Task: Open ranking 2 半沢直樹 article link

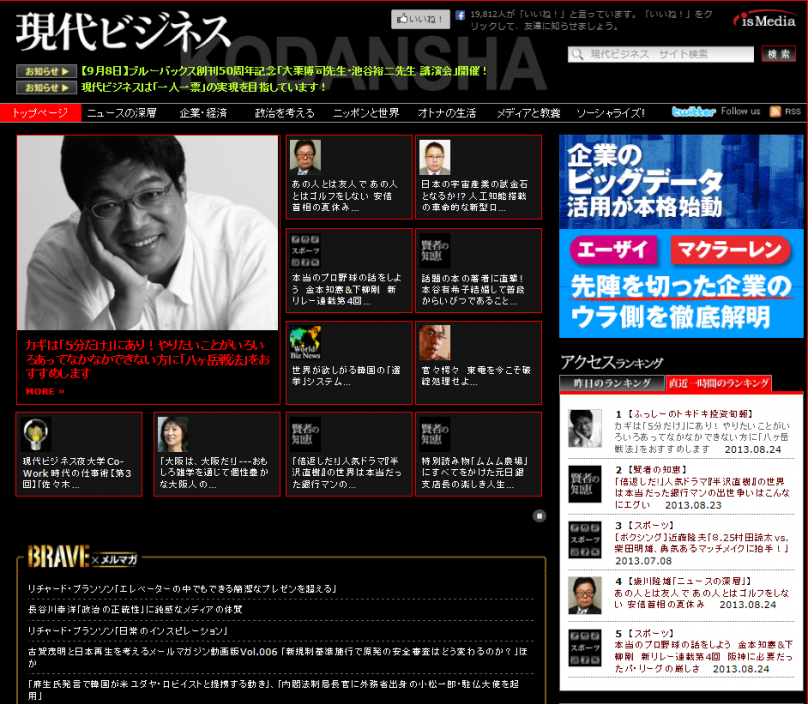Action: [702, 493]
